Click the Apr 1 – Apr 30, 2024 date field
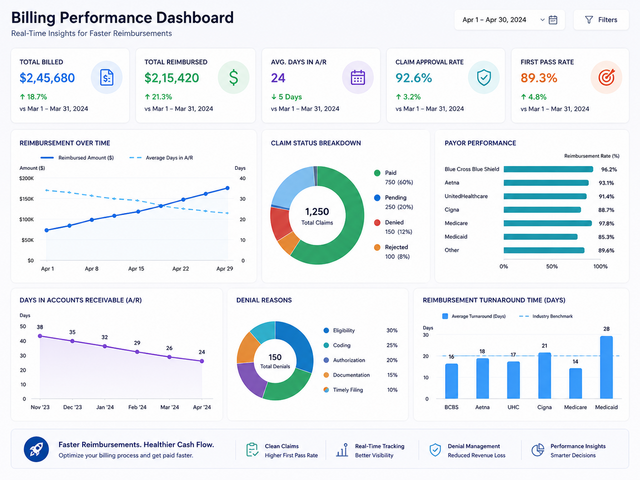 pyautogui.click(x=509, y=20)
